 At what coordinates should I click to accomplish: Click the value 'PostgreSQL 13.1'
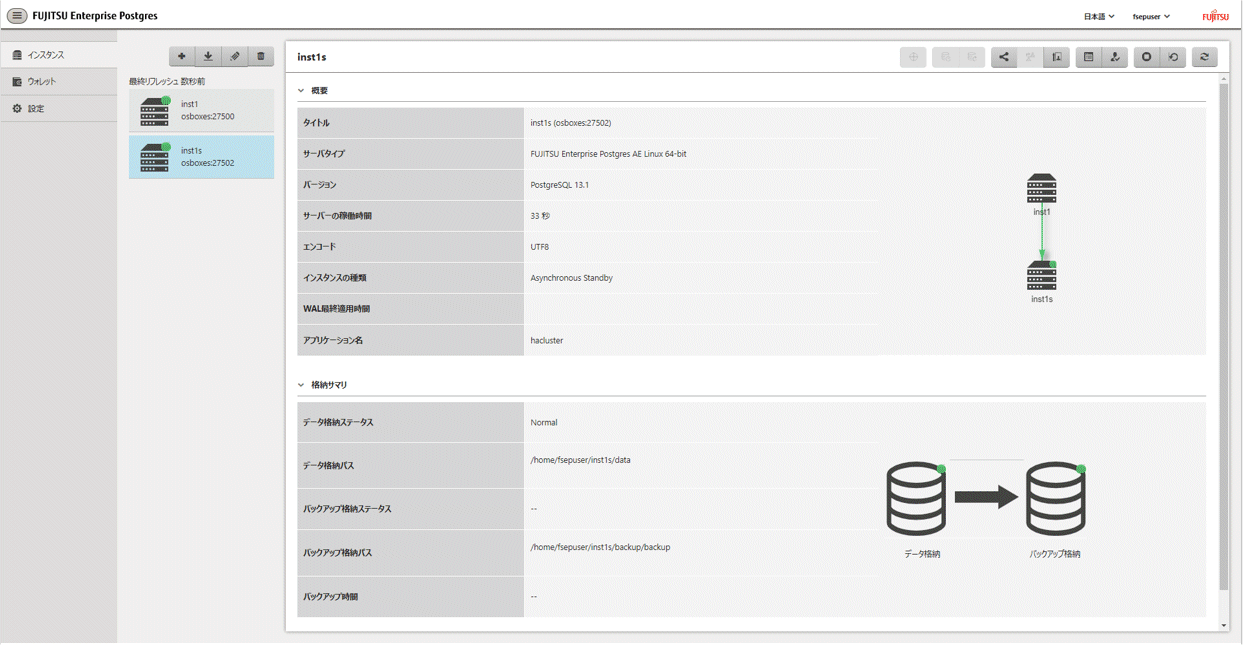pos(560,185)
